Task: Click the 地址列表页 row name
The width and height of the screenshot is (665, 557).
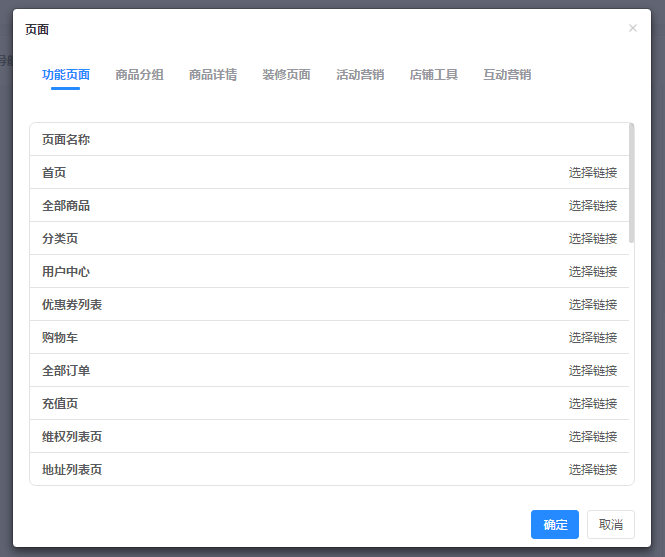Action: pos(72,470)
